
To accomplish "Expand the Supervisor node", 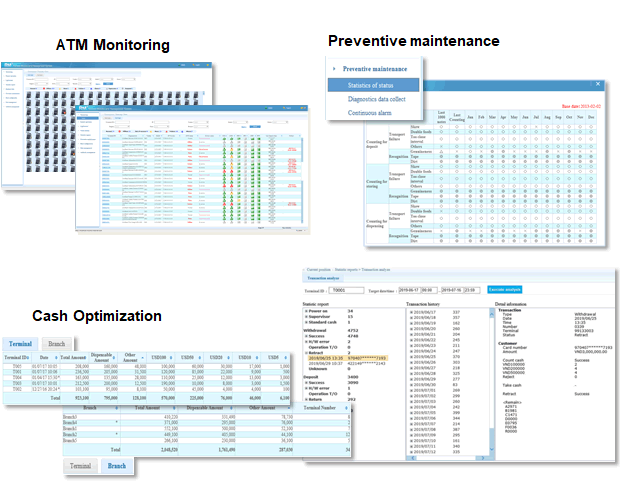I will [306, 317].
